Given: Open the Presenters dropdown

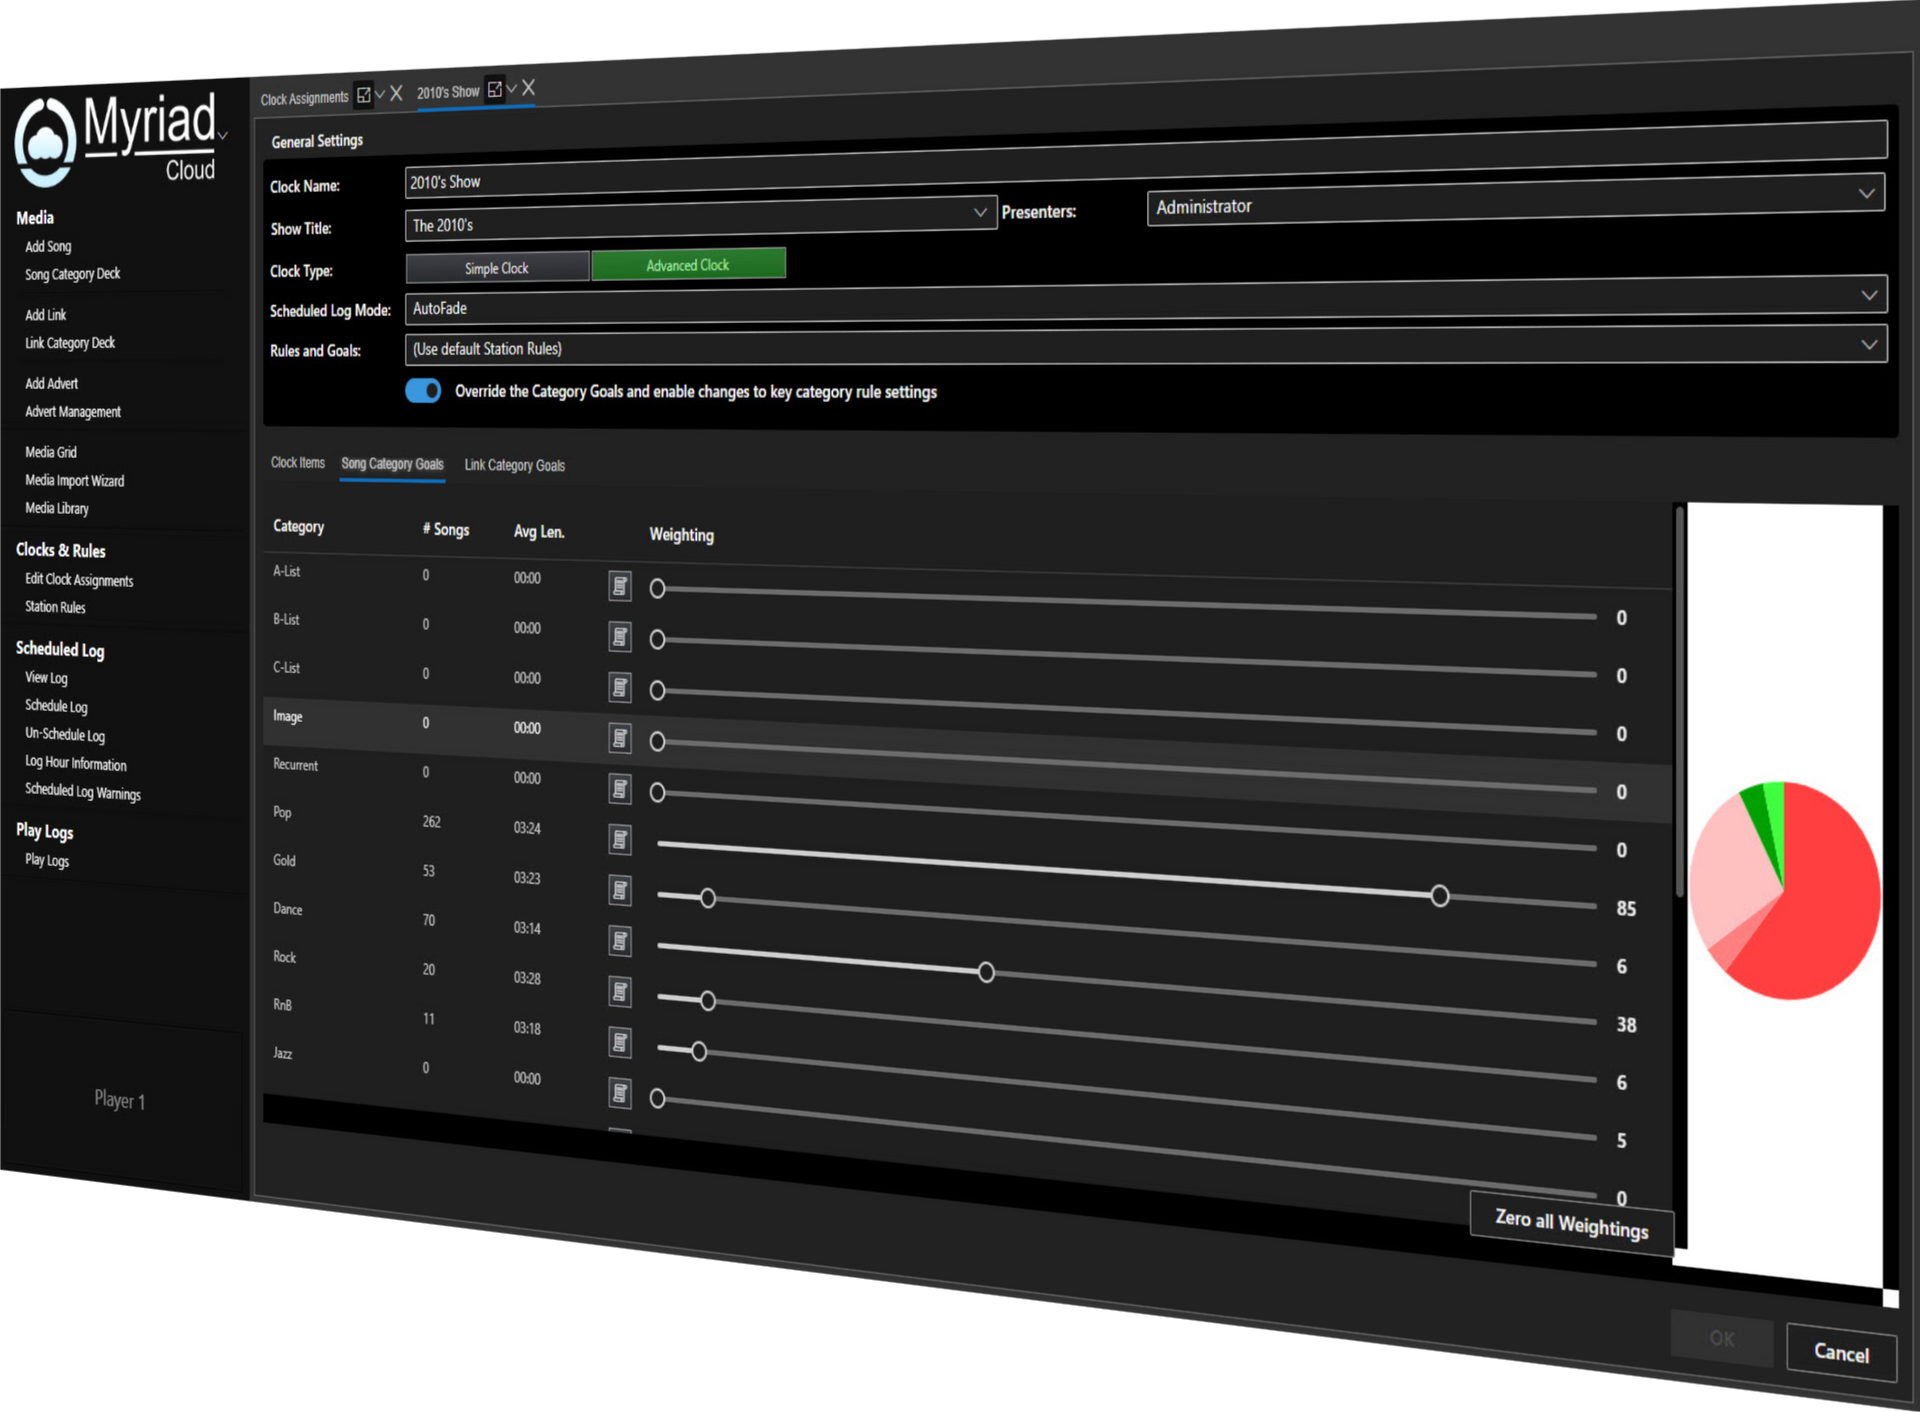Looking at the screenshot, I should [1866, 192].
